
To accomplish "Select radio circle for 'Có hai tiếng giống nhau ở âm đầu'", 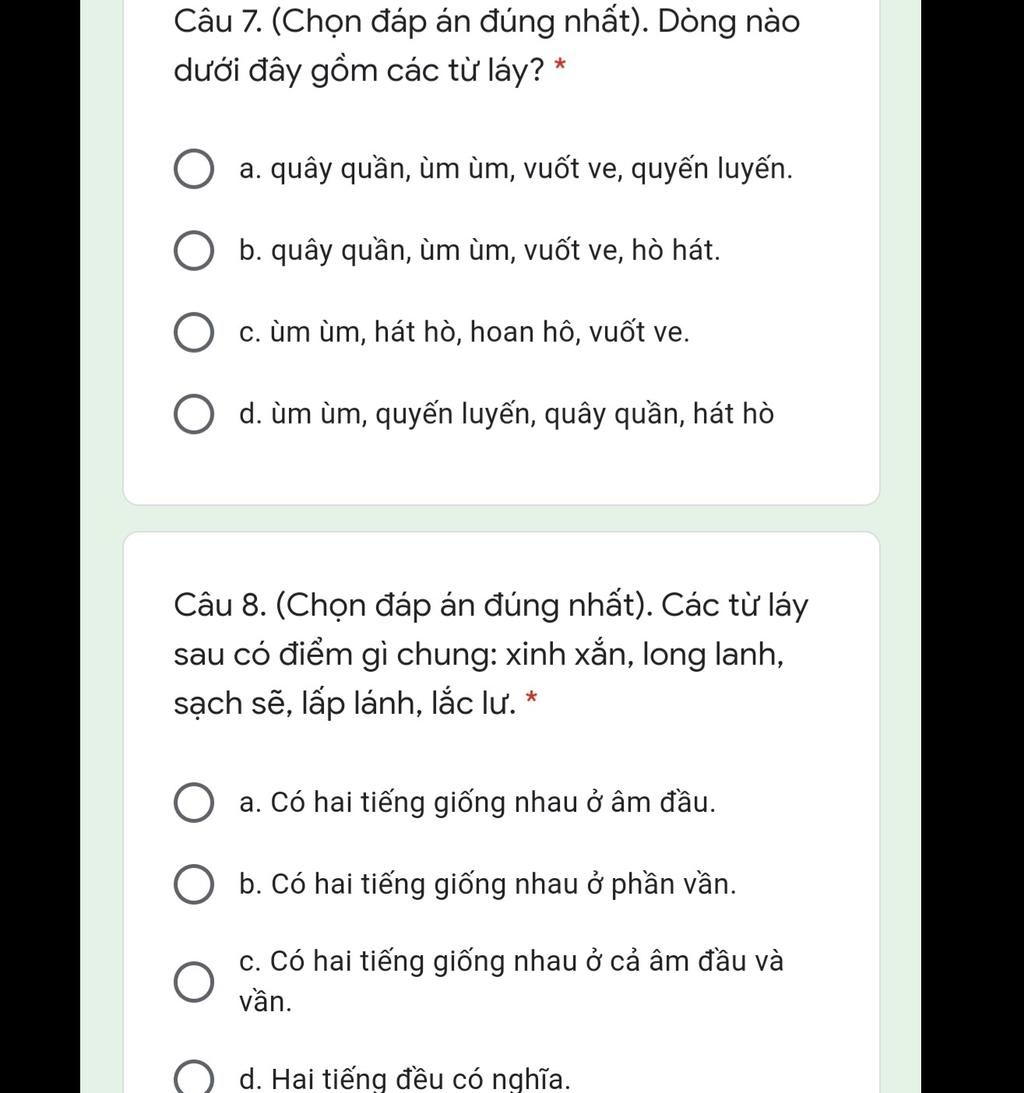I will 193,802.
